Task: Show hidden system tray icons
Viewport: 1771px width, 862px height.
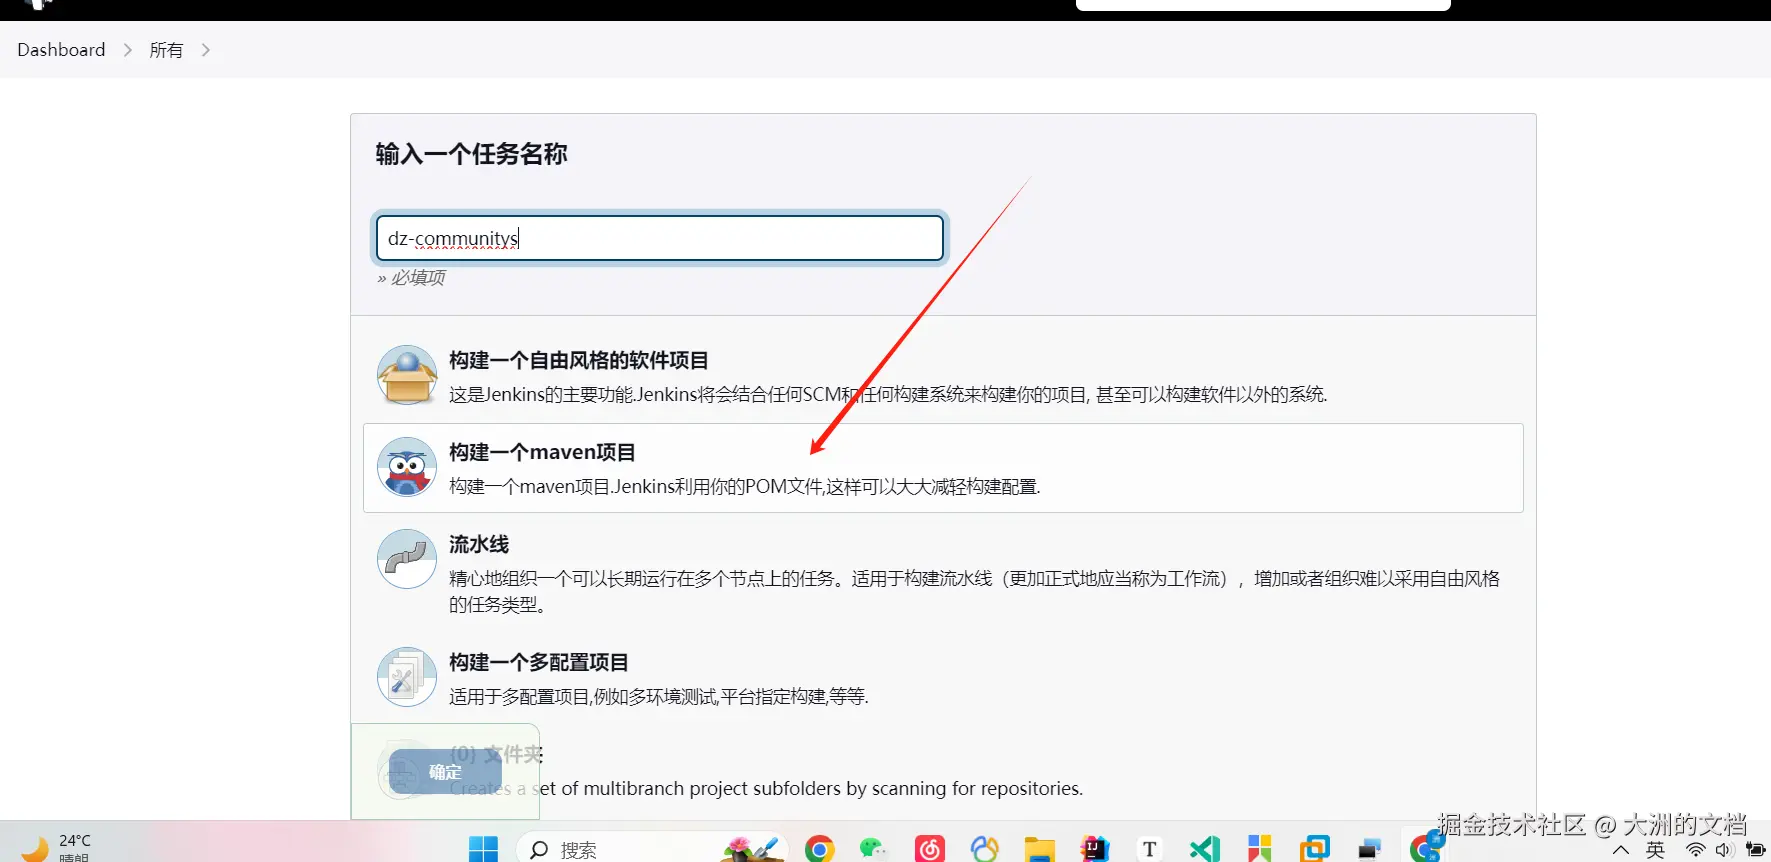Action: [x=1621, y=850]
